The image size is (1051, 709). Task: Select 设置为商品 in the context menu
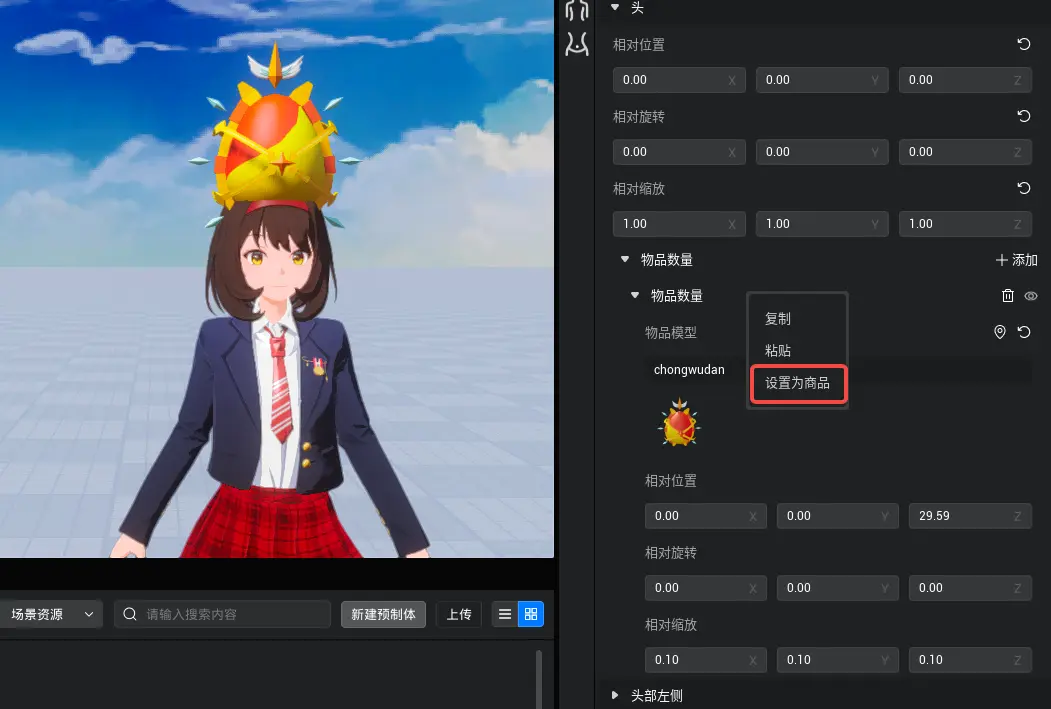tap(798, 383)
